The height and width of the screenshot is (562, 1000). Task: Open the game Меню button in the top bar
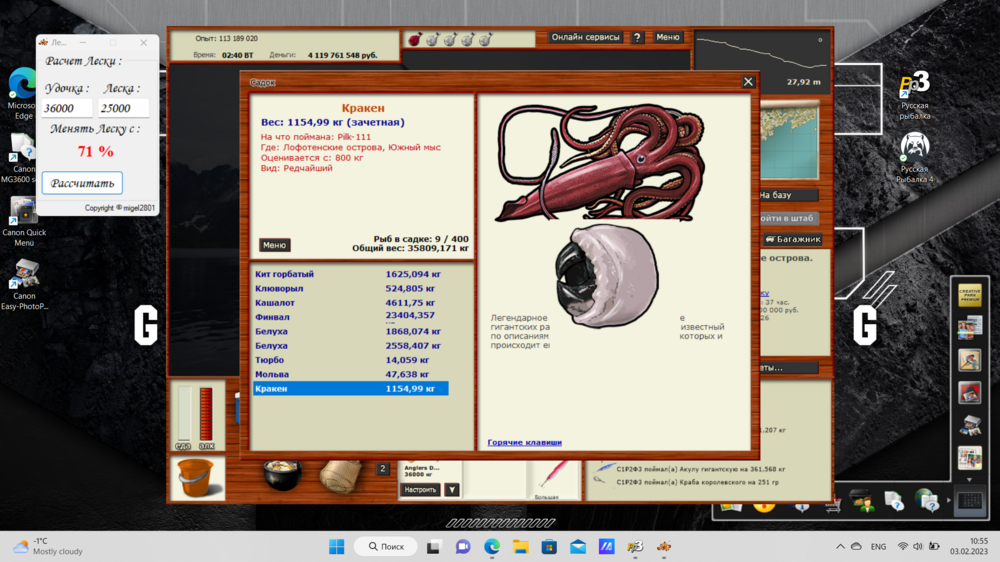(x=668, y=38)
